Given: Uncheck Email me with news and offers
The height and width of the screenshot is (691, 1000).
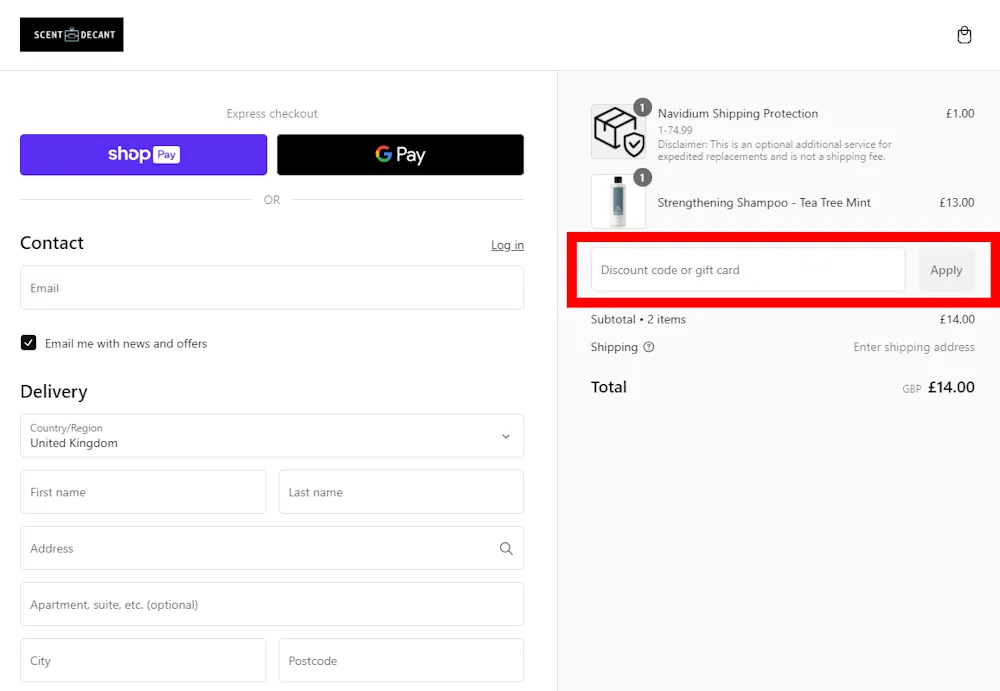Looking at the screenshot, I should click(28, 342).
